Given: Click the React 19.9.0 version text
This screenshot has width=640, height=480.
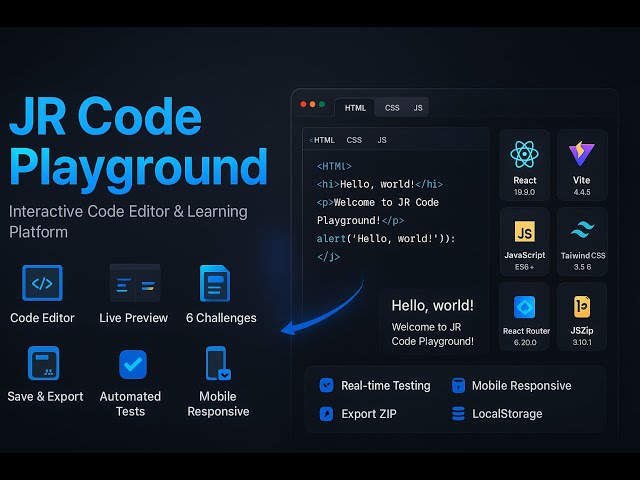Looking at the screenshot, I should (x=524, y=192).
